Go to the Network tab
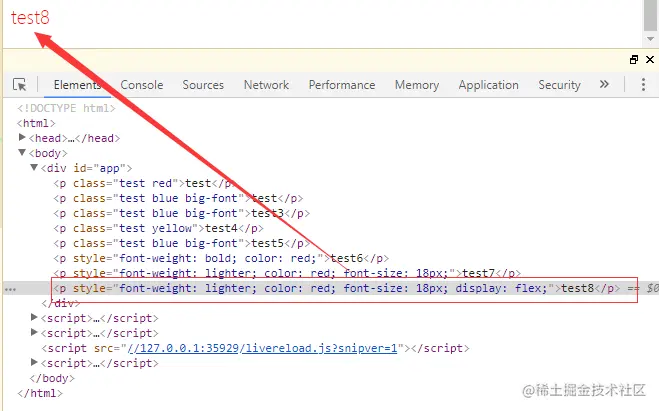Screen dimensions: 659x411 coord(266,85)
